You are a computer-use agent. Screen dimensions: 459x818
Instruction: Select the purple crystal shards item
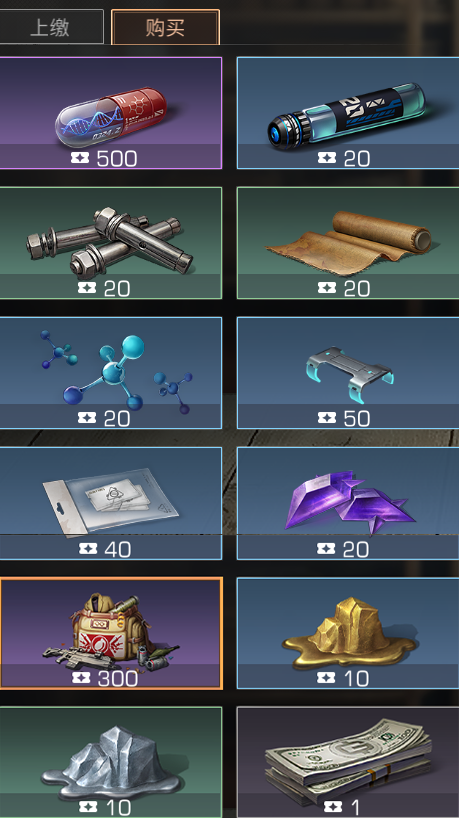348,503
